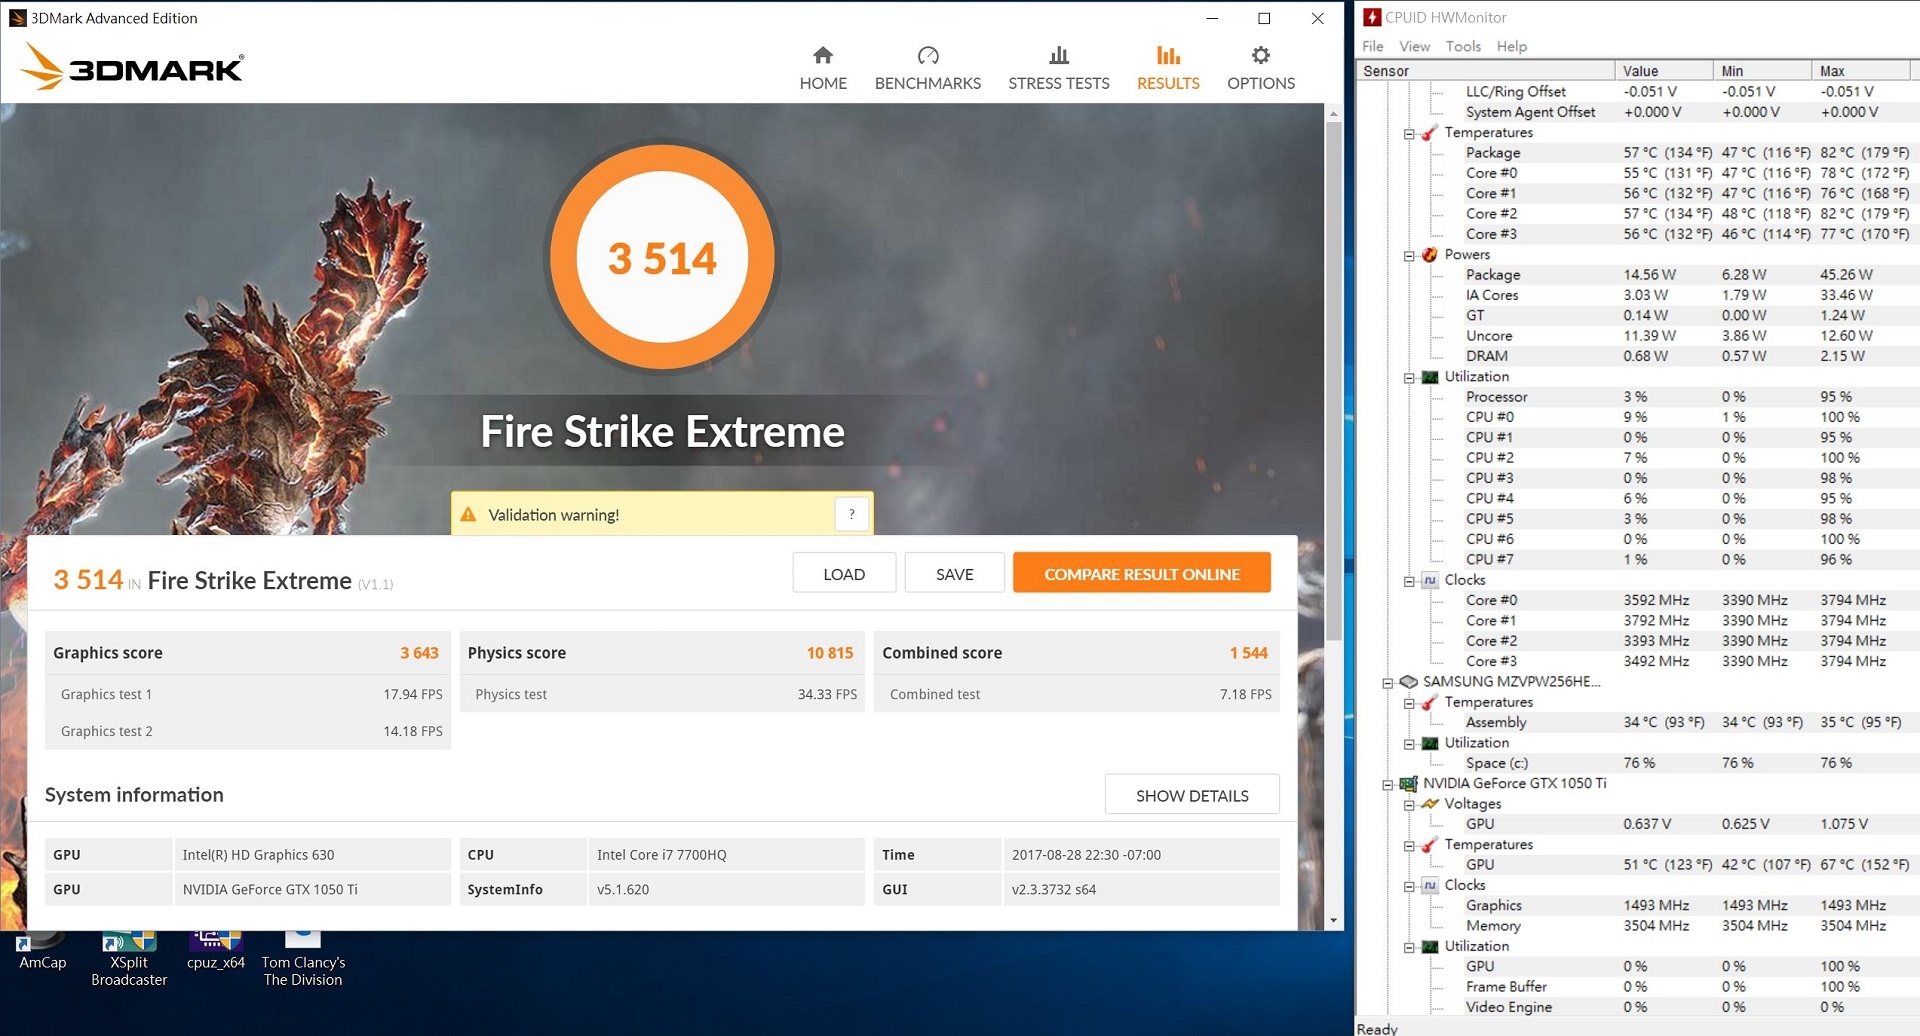Click the SAVE result button
The width and height of the screenshot is (1920, 1036).
point(955,574)
